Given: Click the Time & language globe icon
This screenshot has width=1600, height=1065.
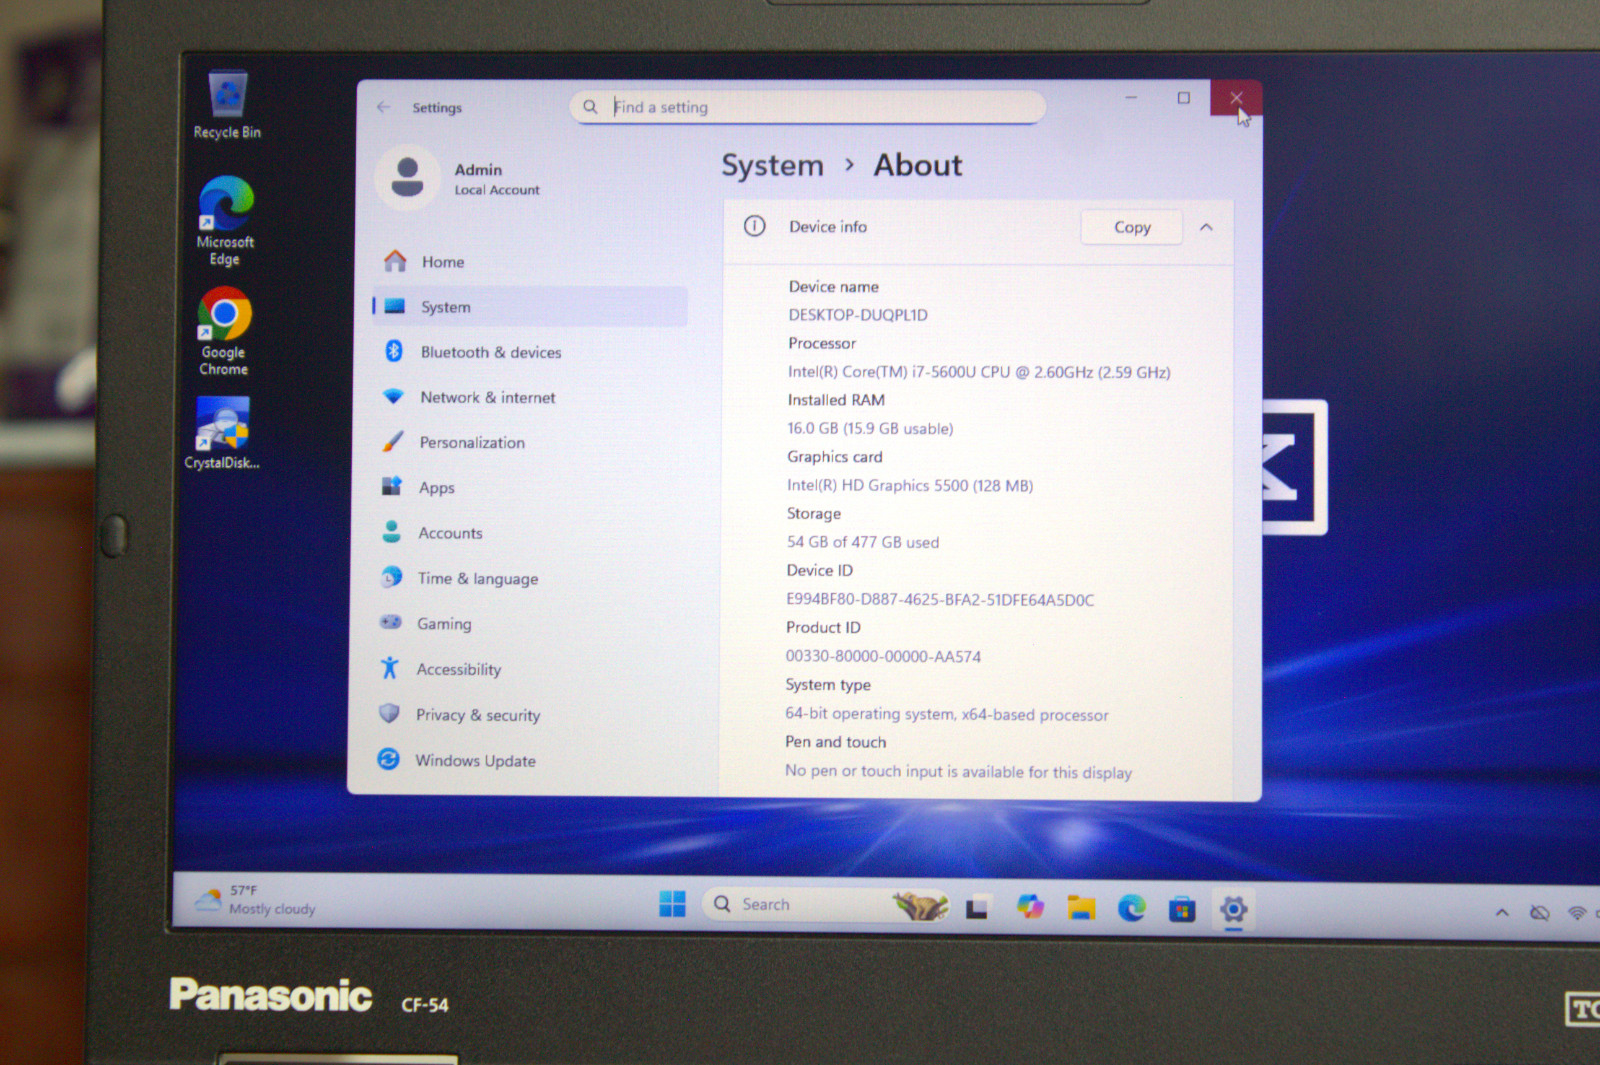Looking at the screenshot, I should pos(391,577).
